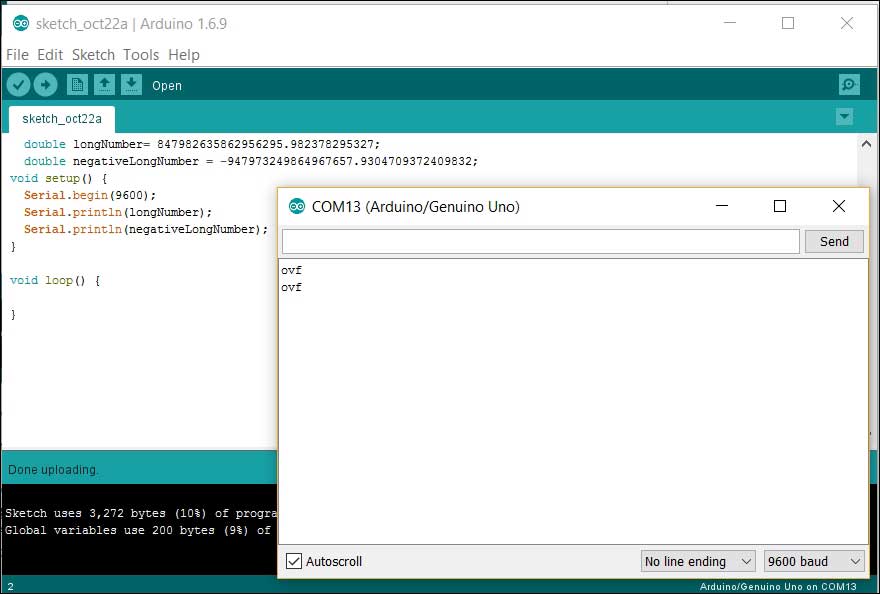Click the serial input text field

tap(540, 241)
